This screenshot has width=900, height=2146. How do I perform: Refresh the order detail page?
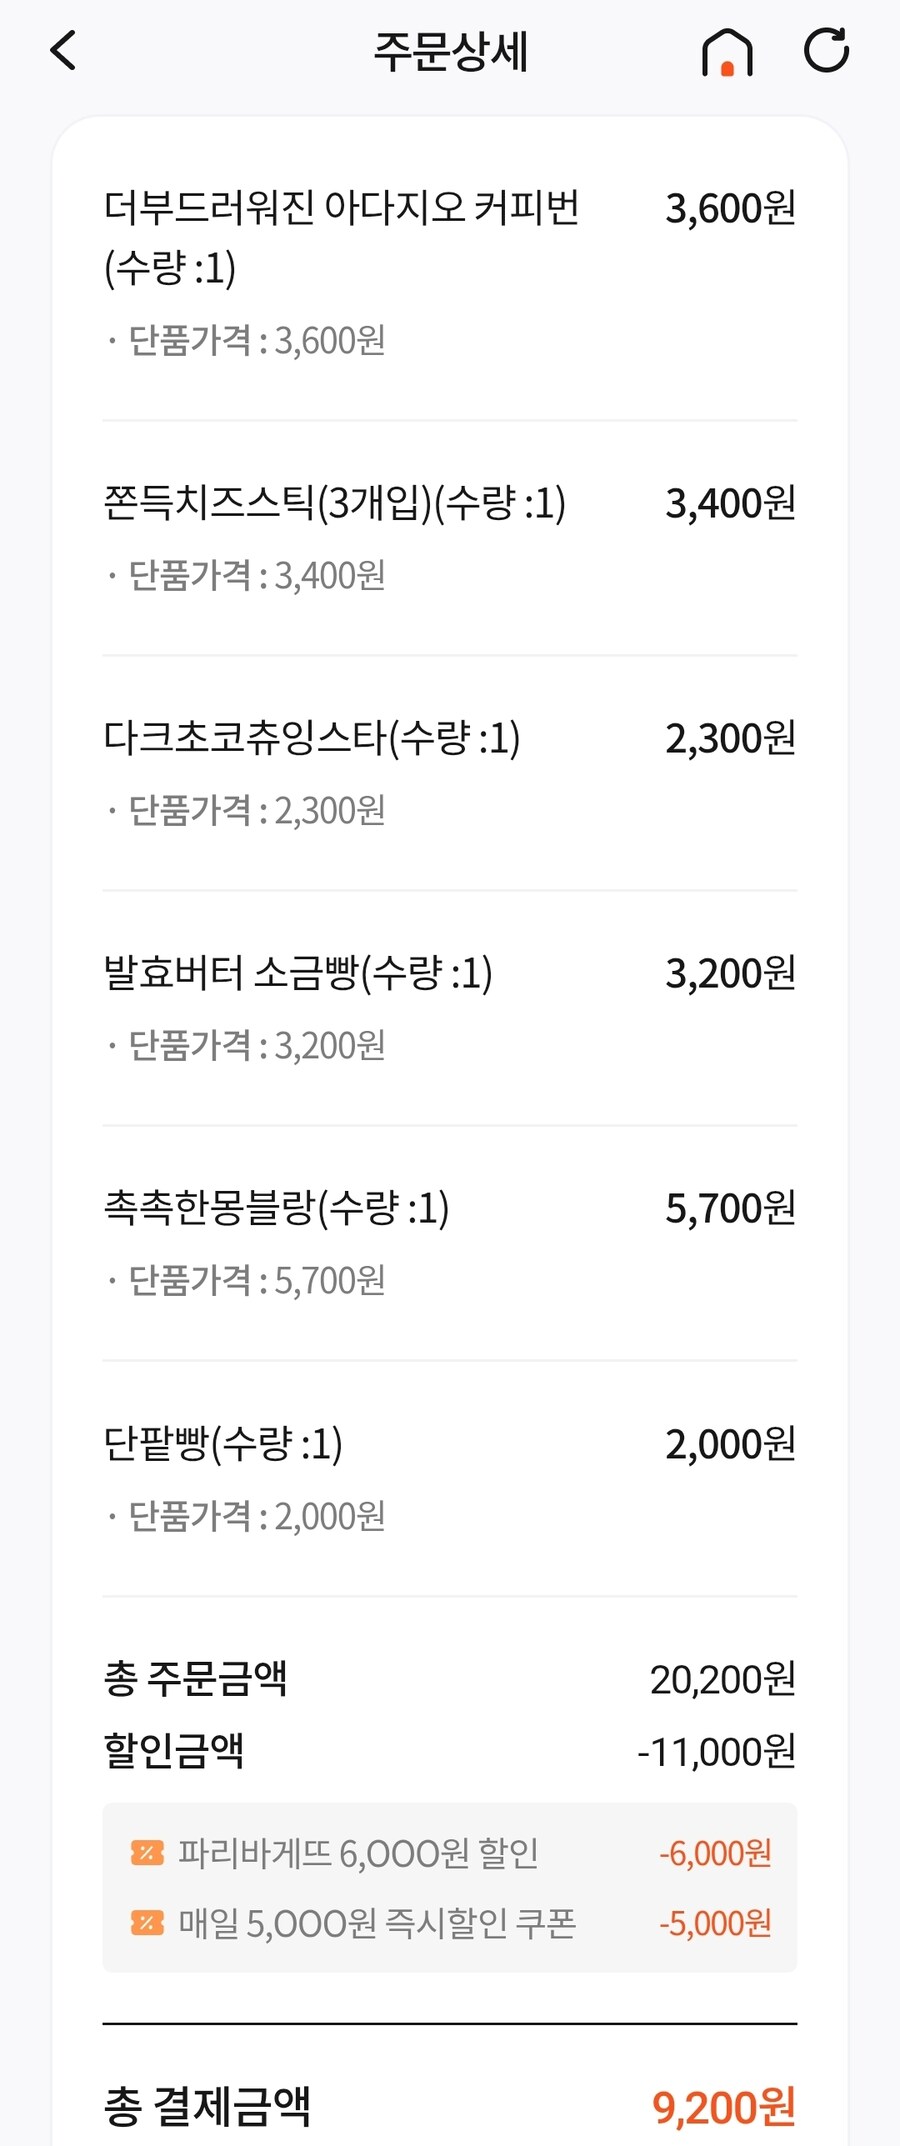(x=827, y=51)
